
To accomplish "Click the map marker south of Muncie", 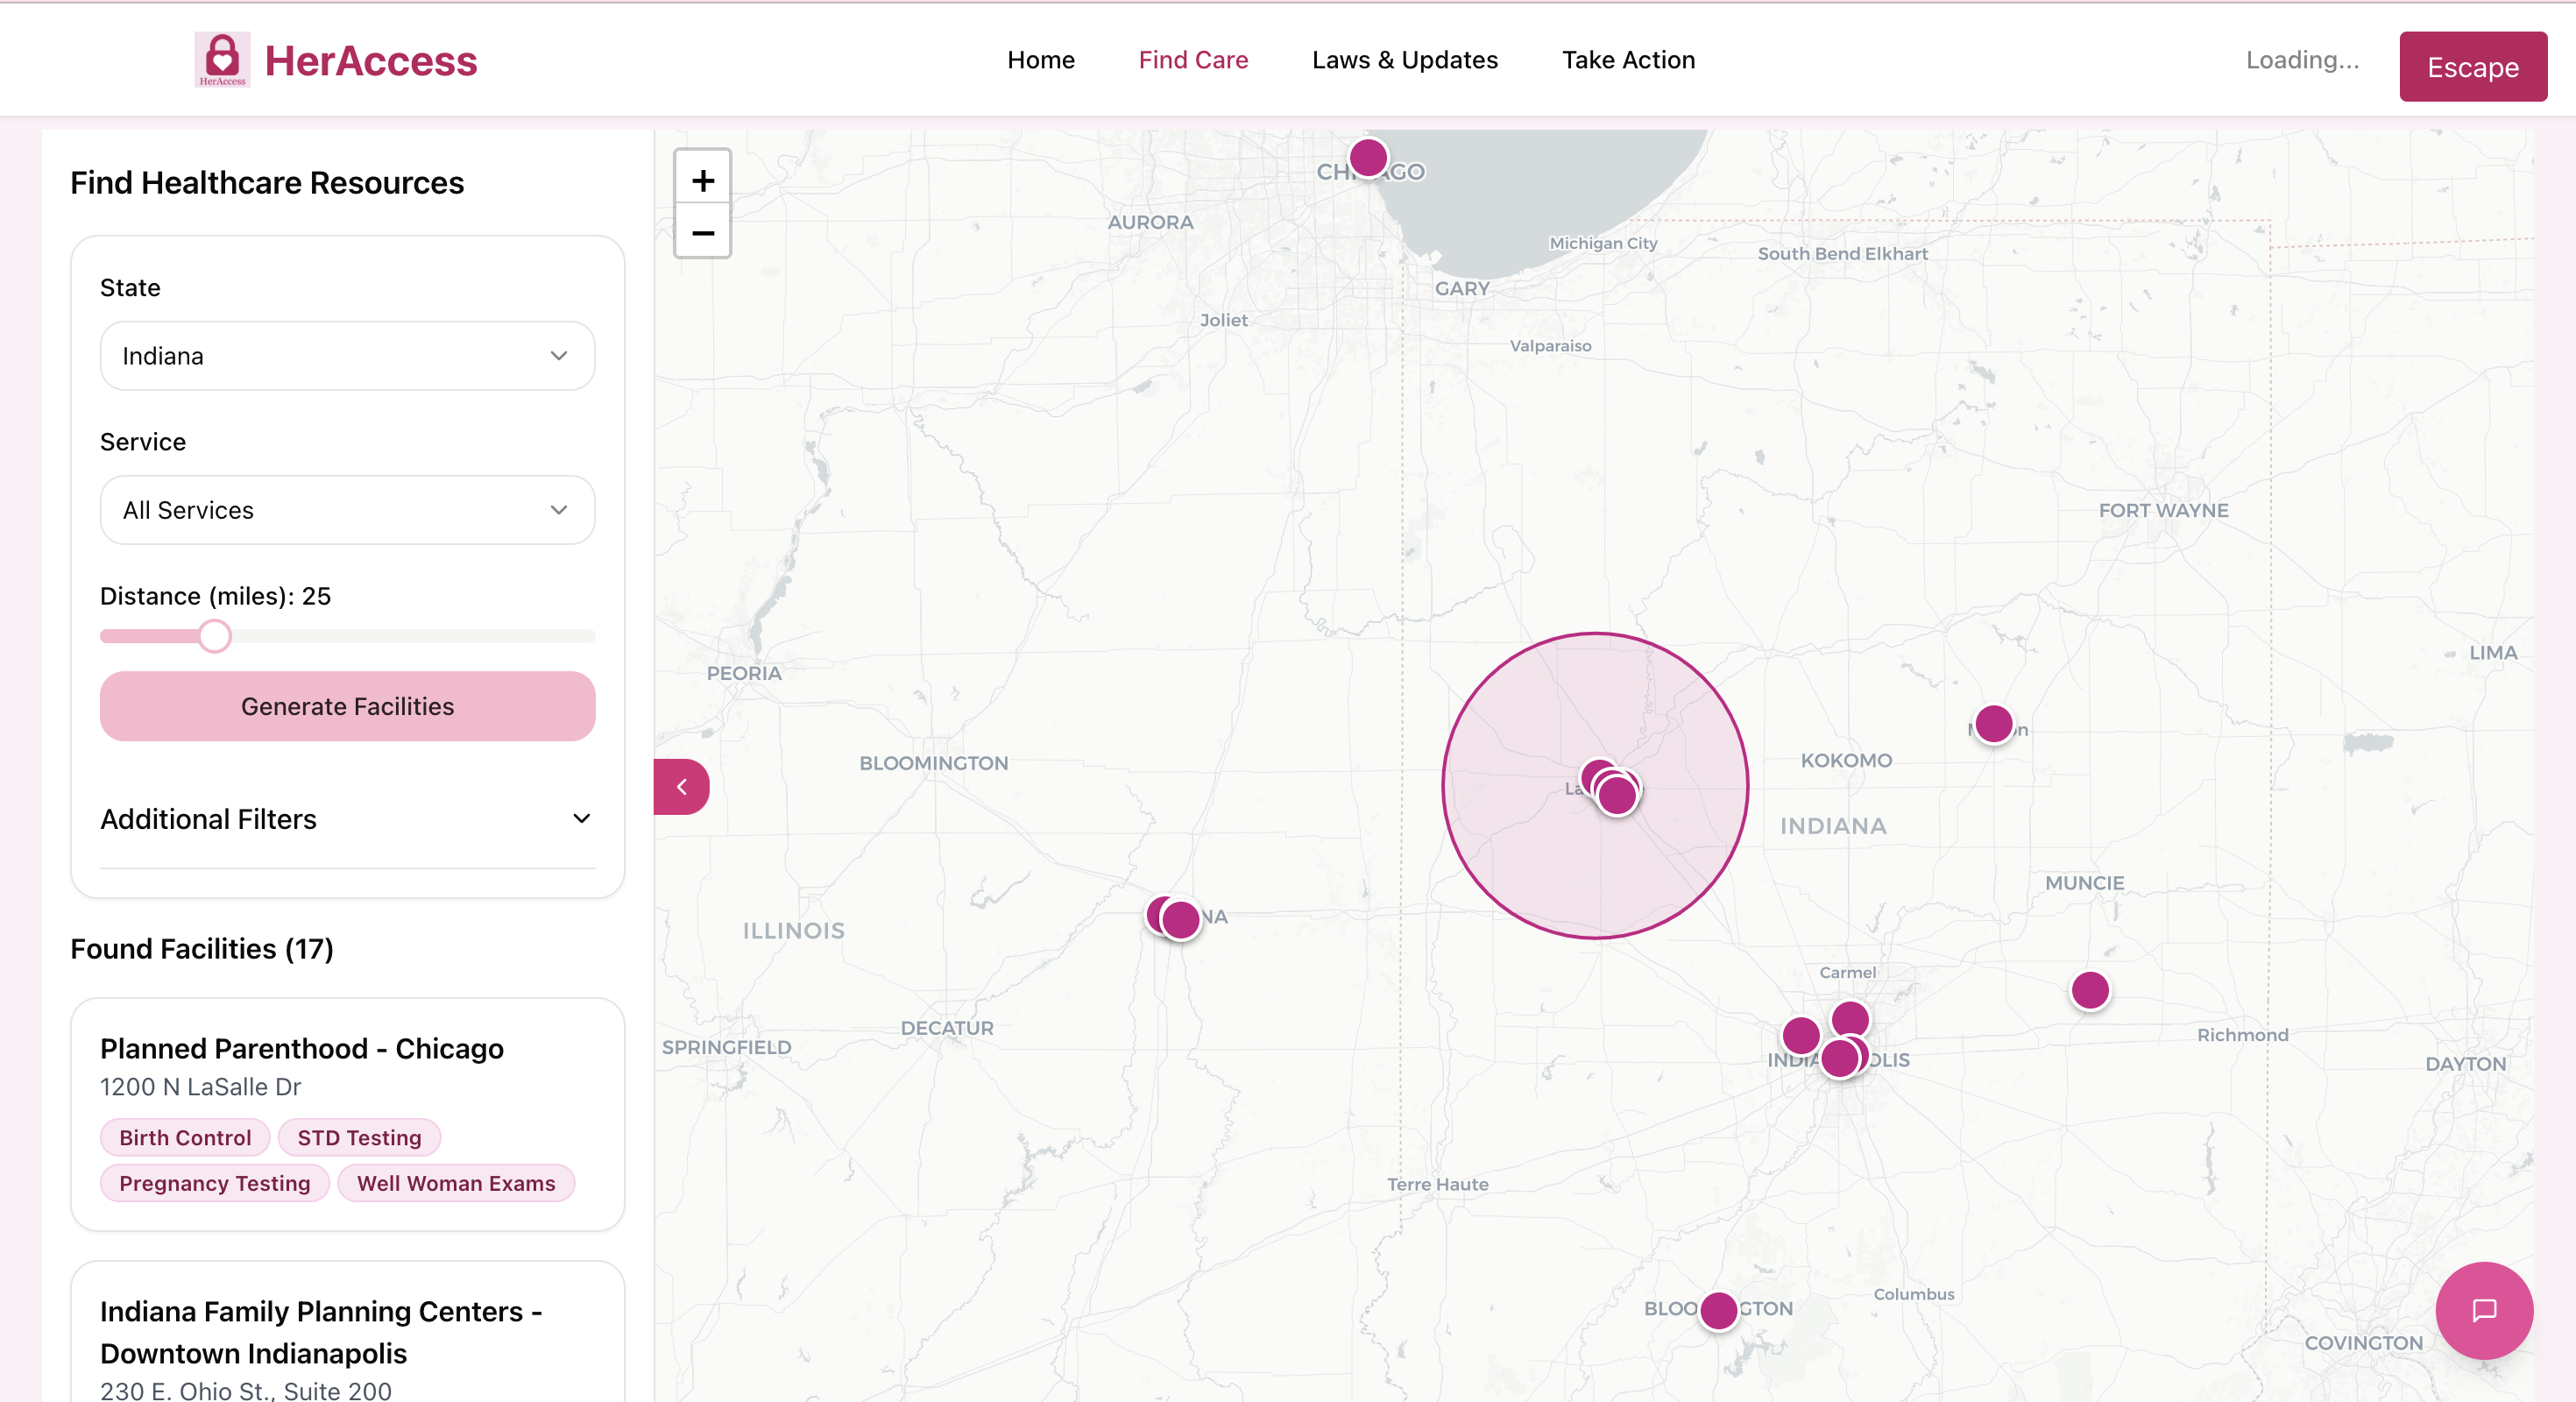I will tap(2090, 990).
